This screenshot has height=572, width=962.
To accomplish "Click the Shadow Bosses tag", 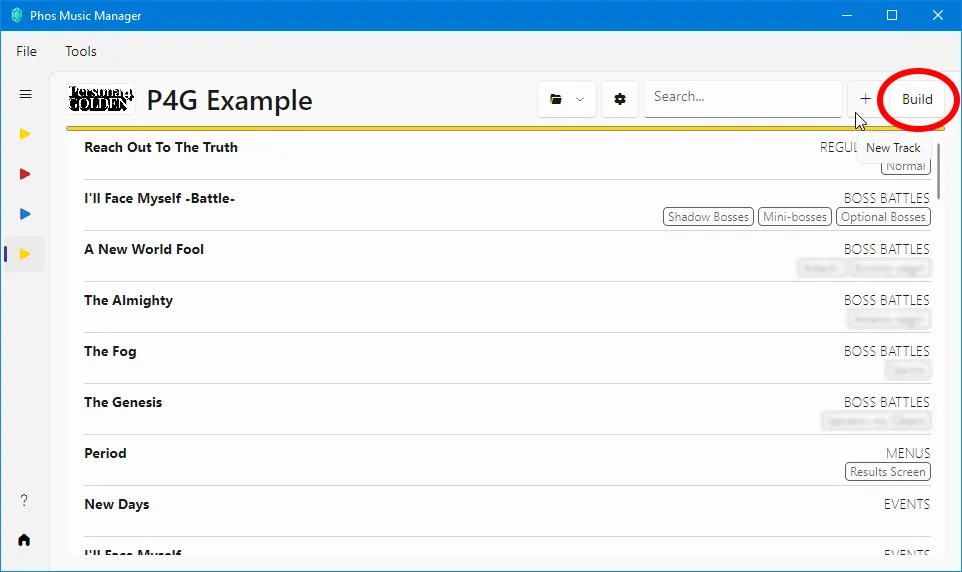I will pos(708,217).
